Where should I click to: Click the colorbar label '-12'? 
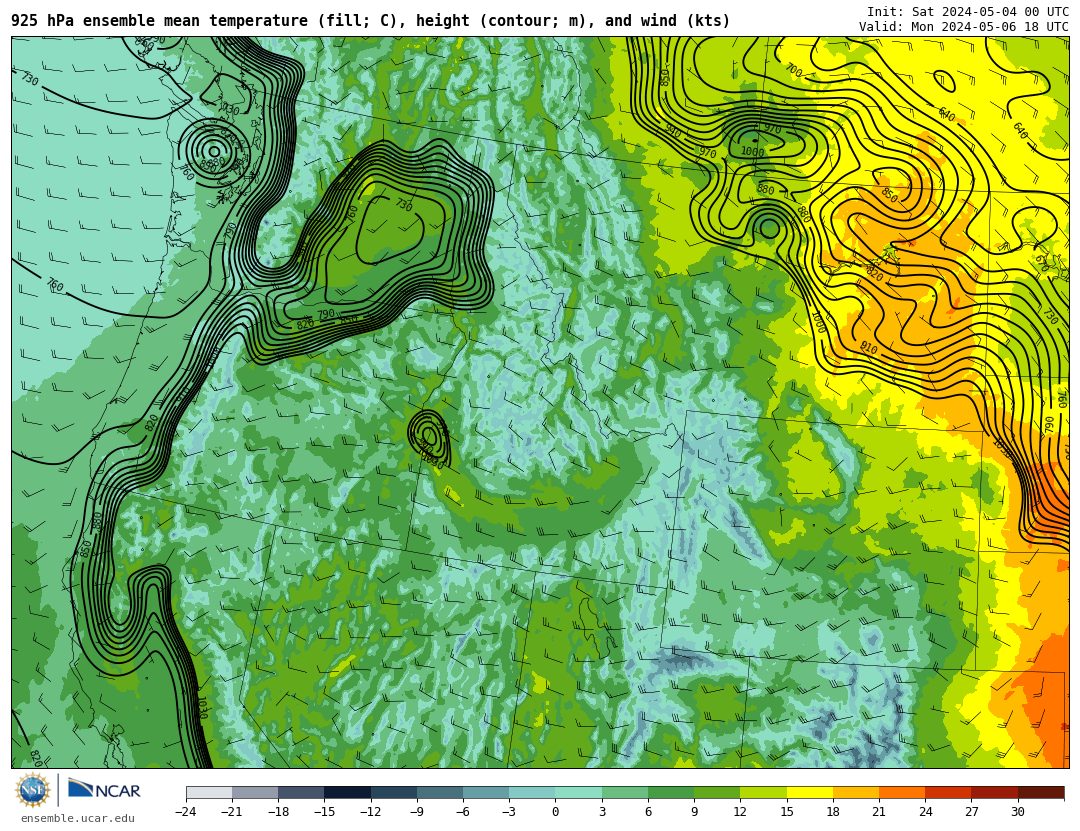tap(371, 812)
